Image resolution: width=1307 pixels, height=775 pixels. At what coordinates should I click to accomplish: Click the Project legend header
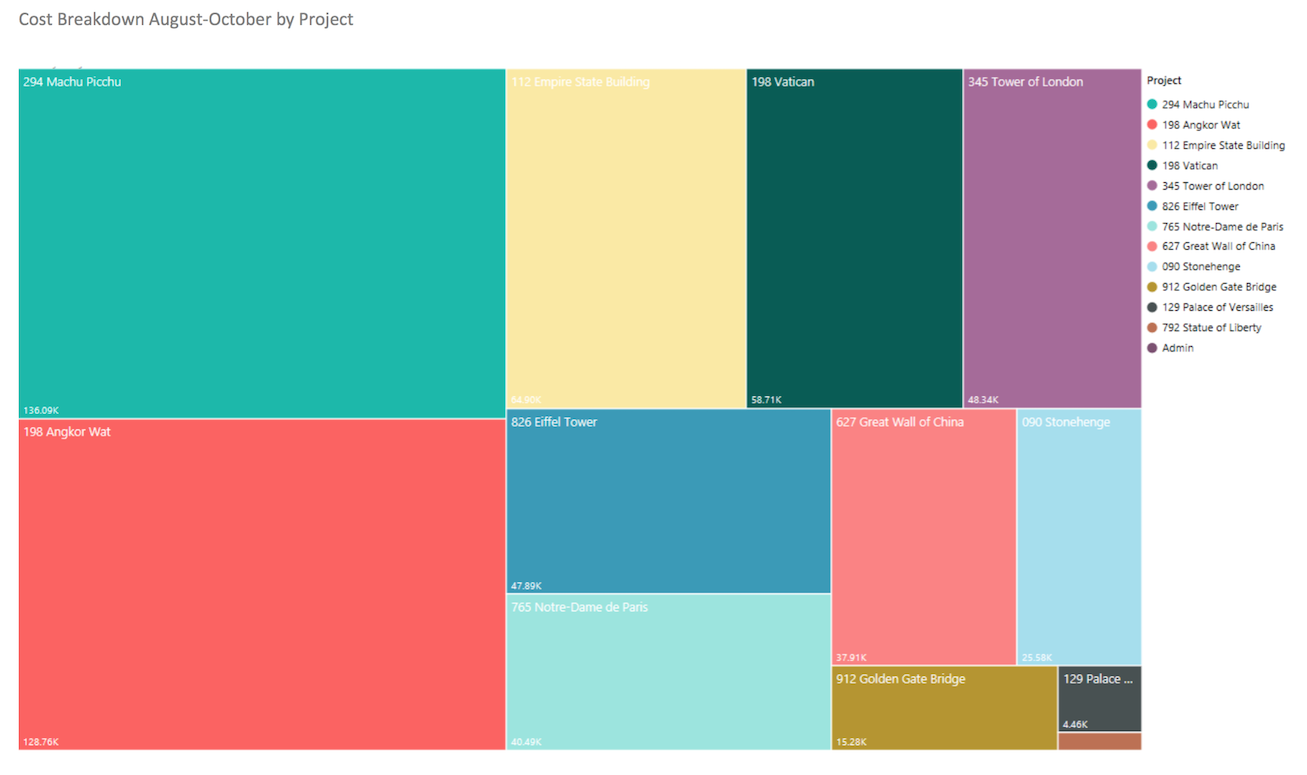pyautogui.click(x=1164, y=81)
